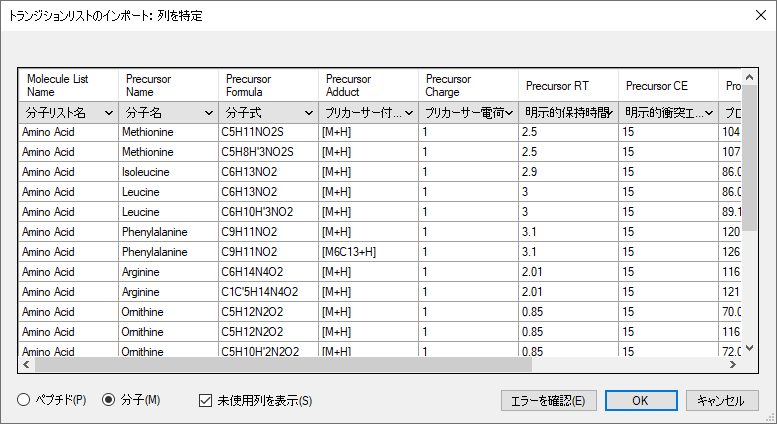Click the エラーを確認(E) button
The image size is (777, 424).
[549, 400]
